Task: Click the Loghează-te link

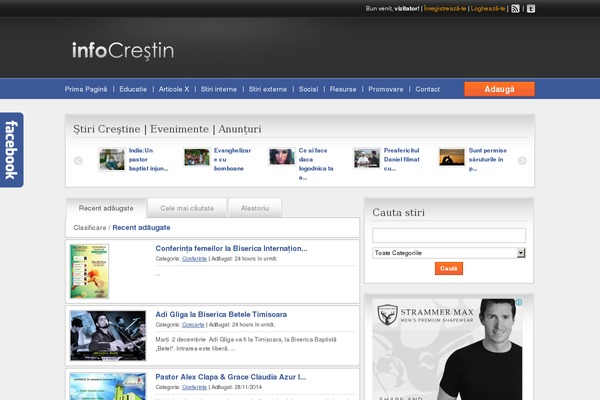Action: [x=488, y=8]
